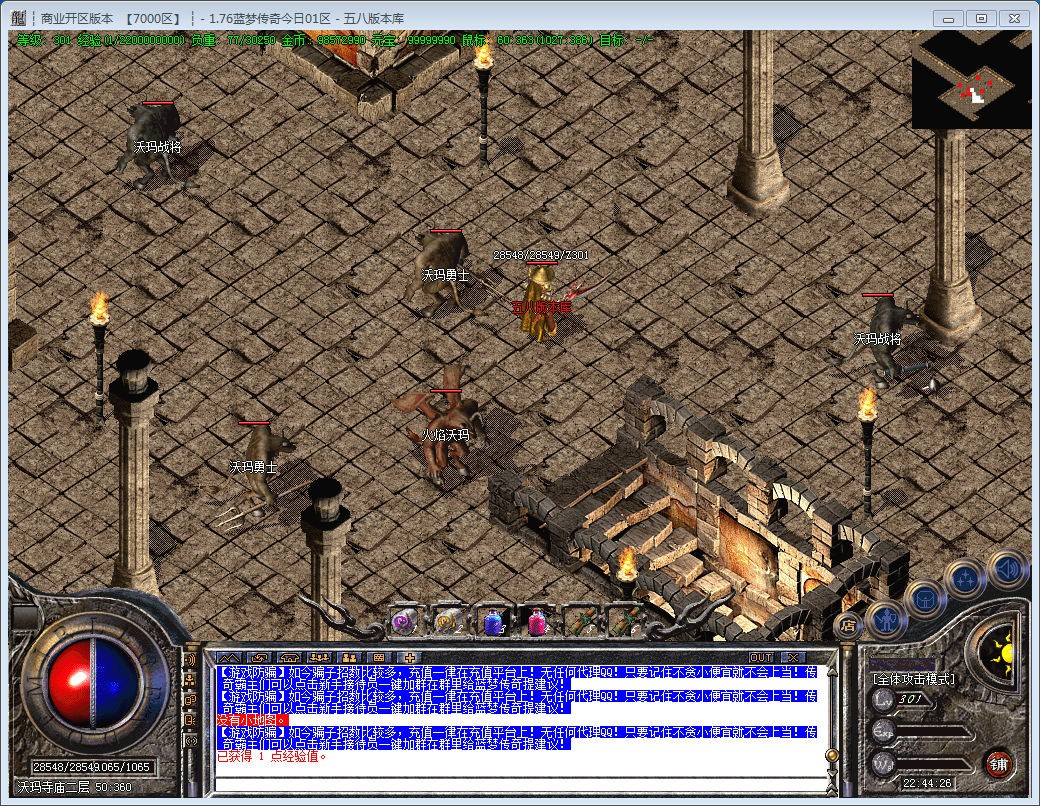Click the Wgt weight bar

click(x=935, y=764)
